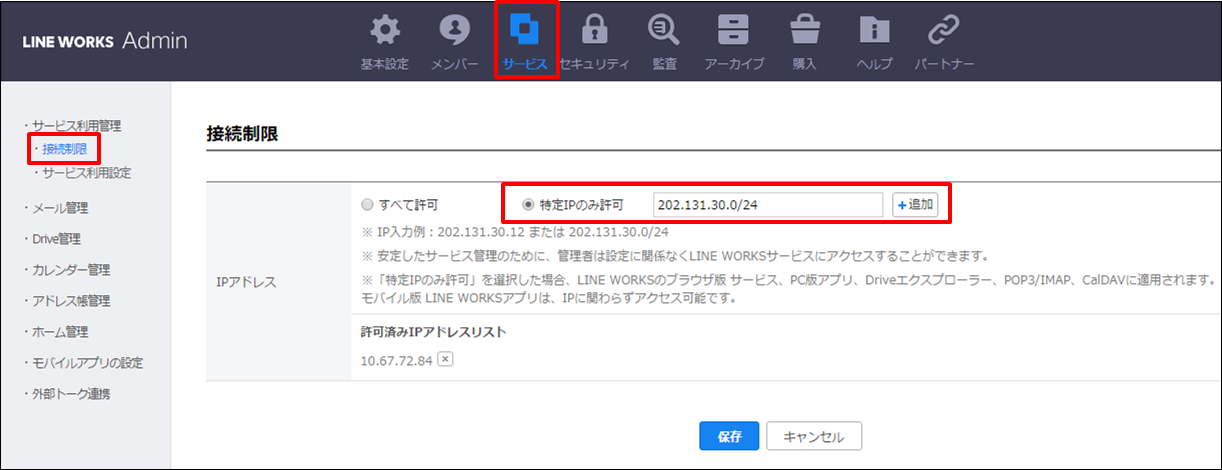Click the 保存 button
Viewport: 1222px width, 470px height.
[x=729, y=437]
